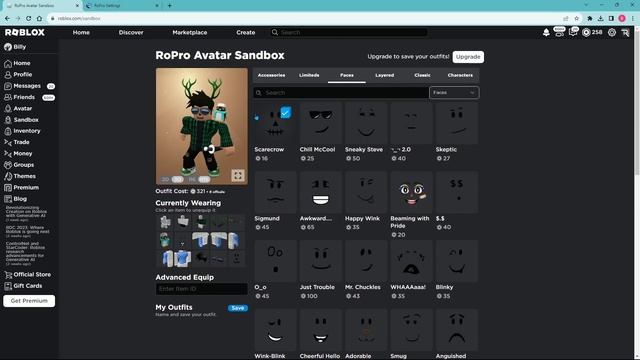Select the Beaming with Pride face

tap(411, 192)
